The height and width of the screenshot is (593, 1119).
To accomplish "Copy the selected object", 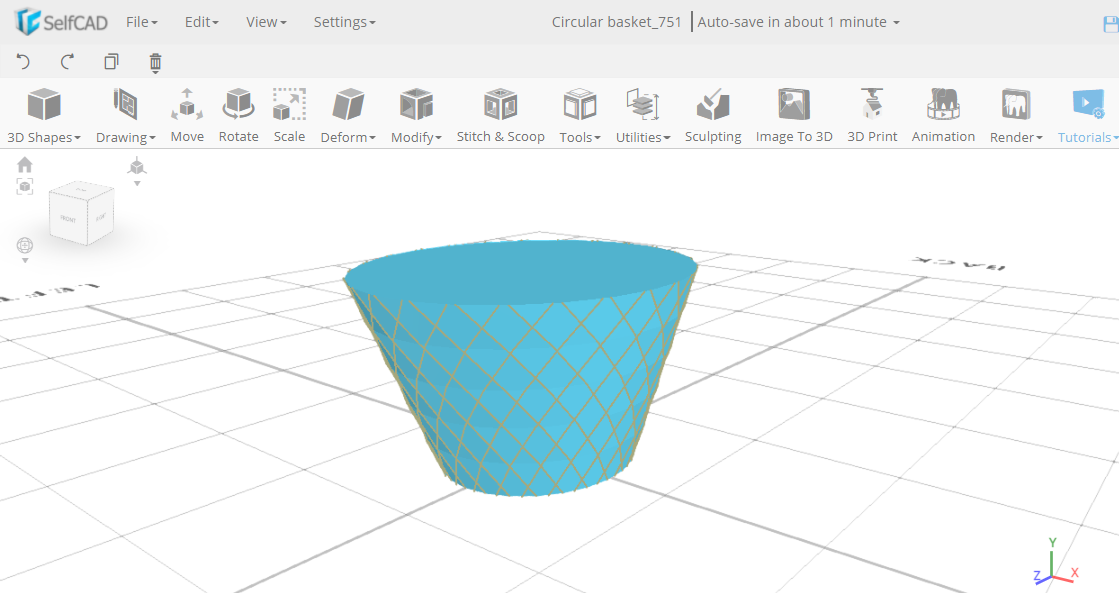I will click(111, 62).
